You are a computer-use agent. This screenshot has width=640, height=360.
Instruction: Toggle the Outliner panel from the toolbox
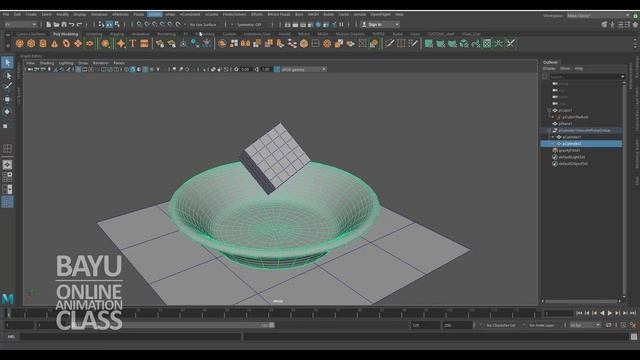tap(7, 202)
